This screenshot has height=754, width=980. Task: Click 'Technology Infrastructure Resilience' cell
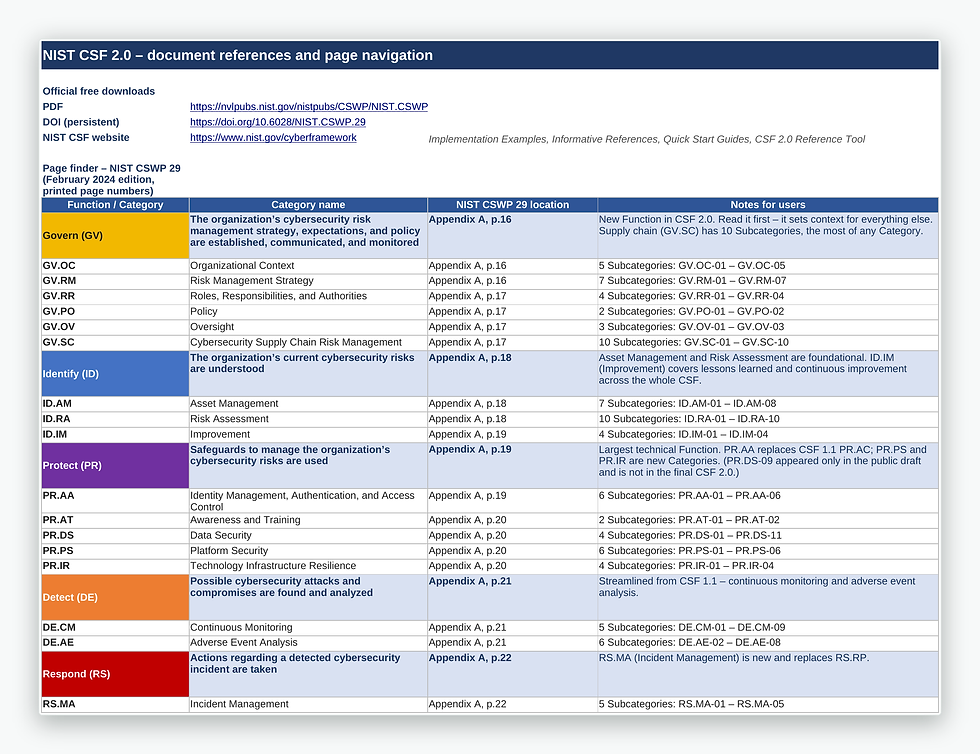click(308, 566)
